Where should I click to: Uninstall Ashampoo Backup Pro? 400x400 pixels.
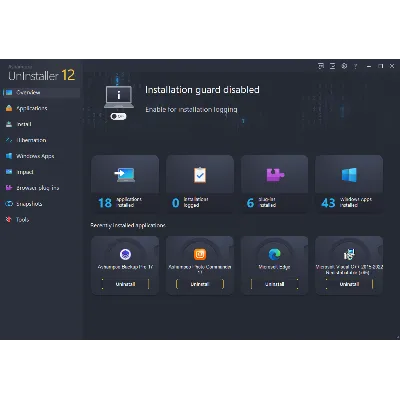point(125,284)
